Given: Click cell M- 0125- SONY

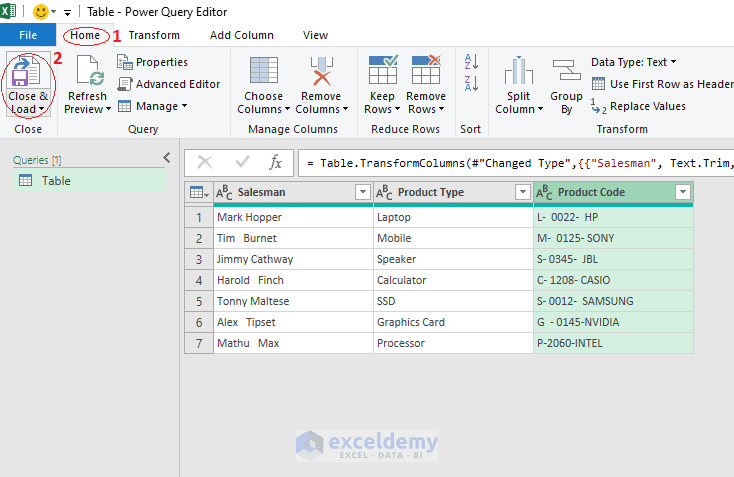Looking at the screenshot, I should 614,238.
